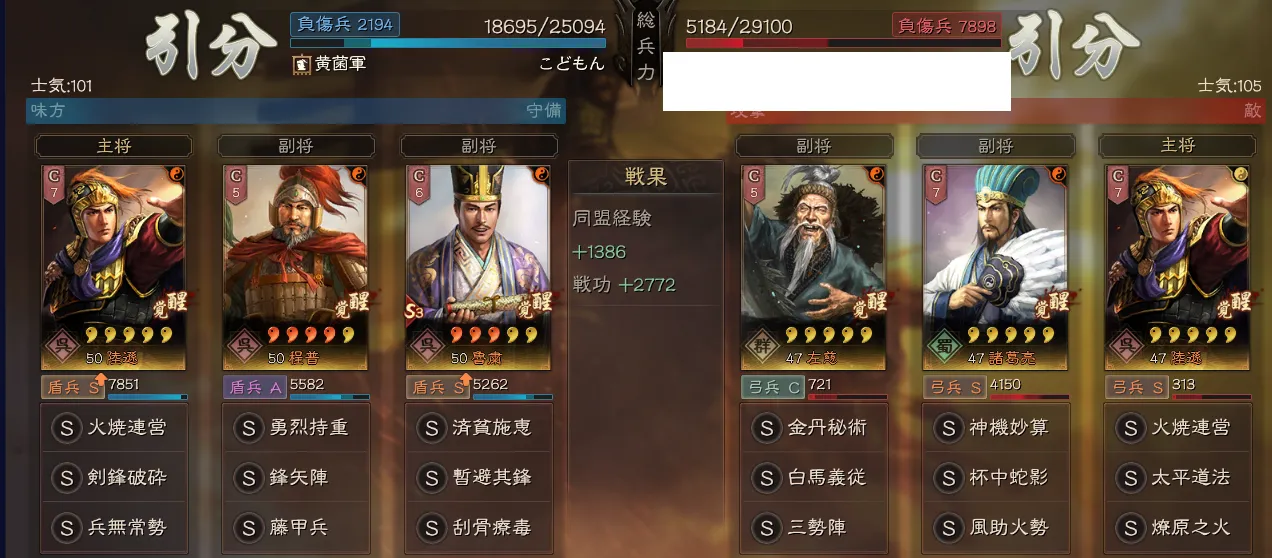Click the S rank icon next to 金丹秘術

click(767, 428)
